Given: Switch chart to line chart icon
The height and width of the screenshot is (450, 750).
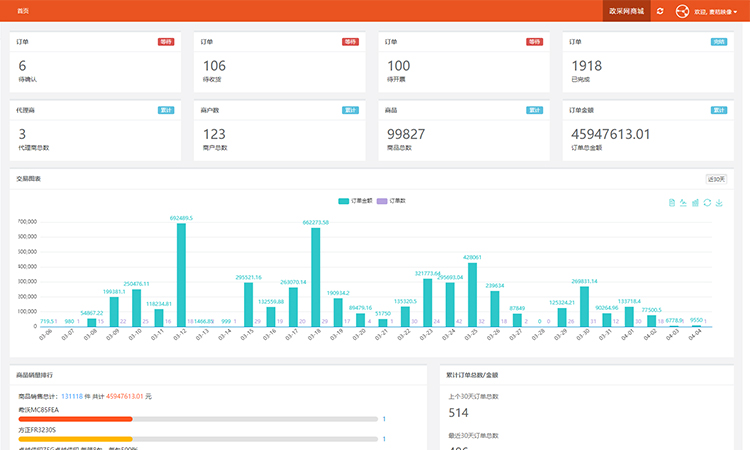Looking at the screenshot, I should [684, 202].
